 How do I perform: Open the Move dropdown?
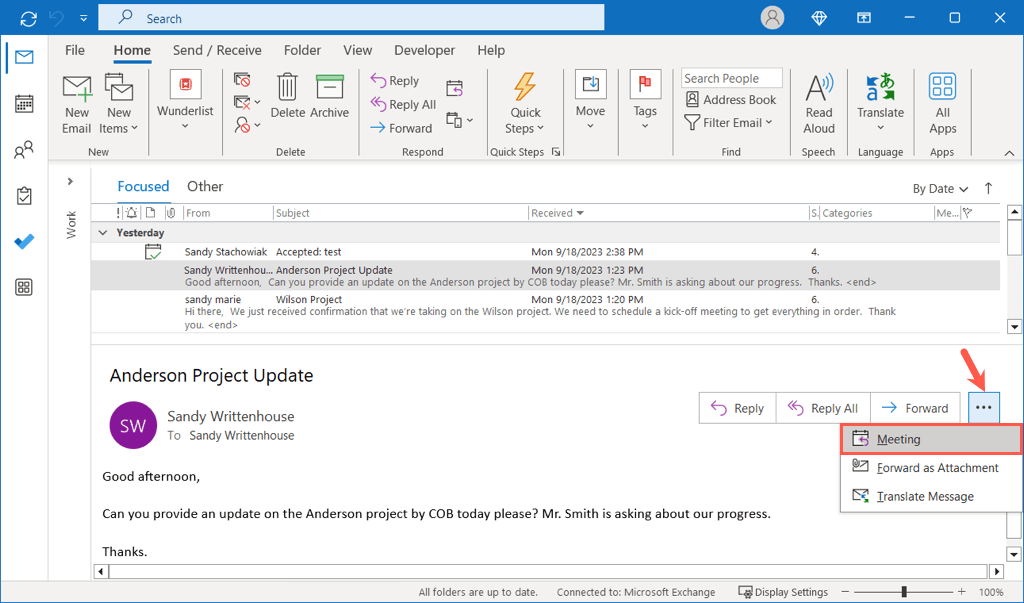[x=590, y=100]
